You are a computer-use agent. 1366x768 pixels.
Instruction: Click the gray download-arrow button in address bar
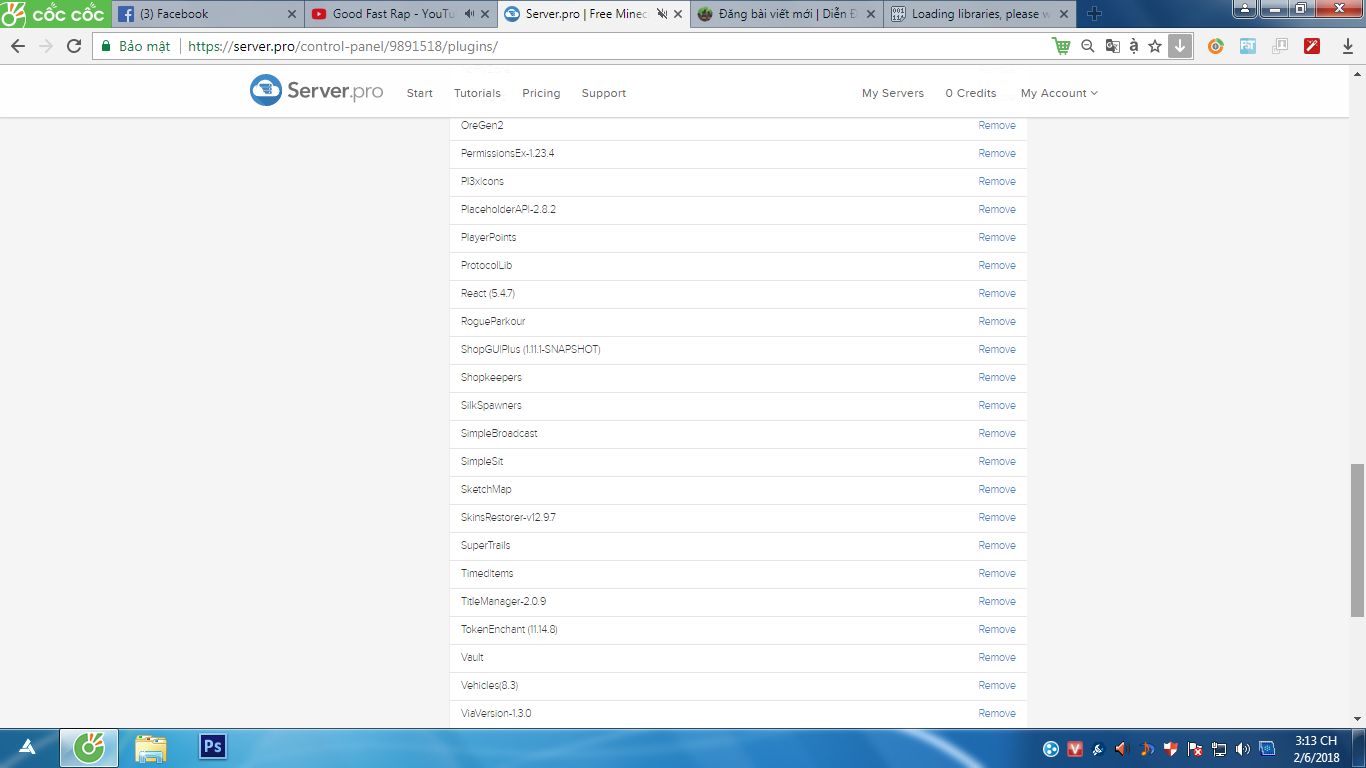click(x=1180, y=46)
